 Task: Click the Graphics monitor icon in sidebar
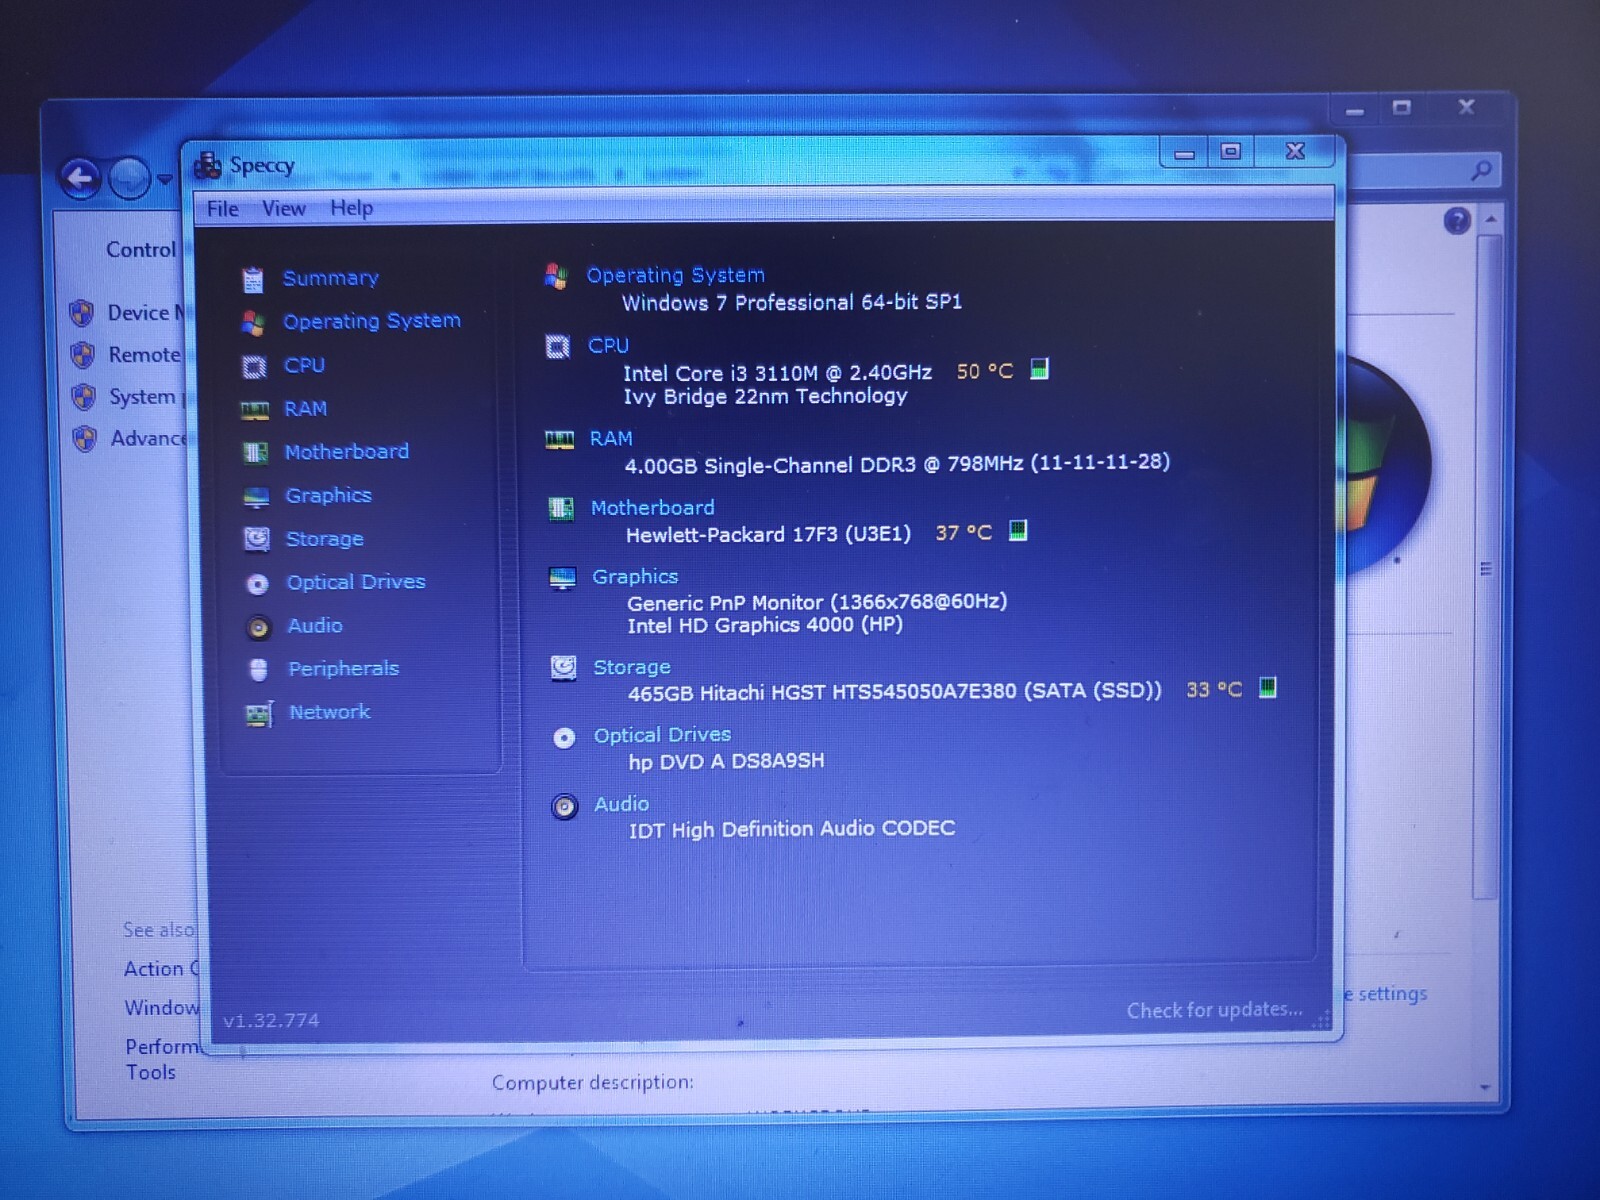point(257,497)
